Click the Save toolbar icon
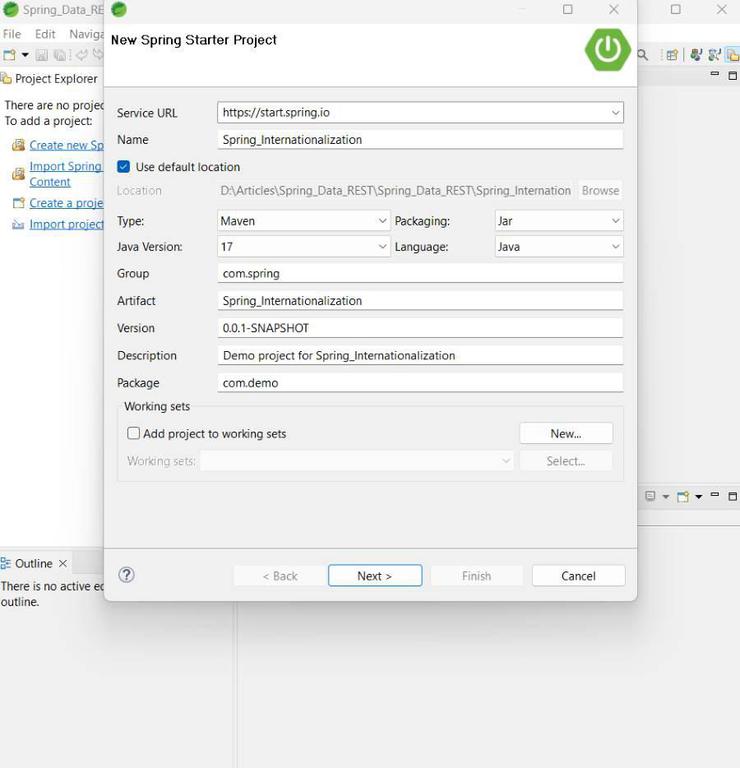Screen dimensions: 740x768 click(42, 55)
